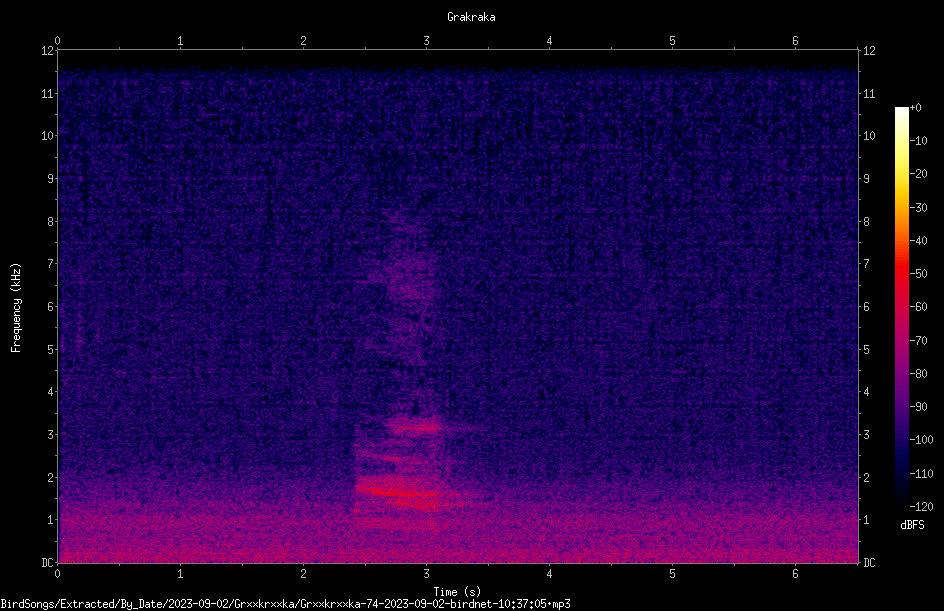Click the Time (s) axis label
The height and width of the screenshot is (611, 944).
click(457, 592)
